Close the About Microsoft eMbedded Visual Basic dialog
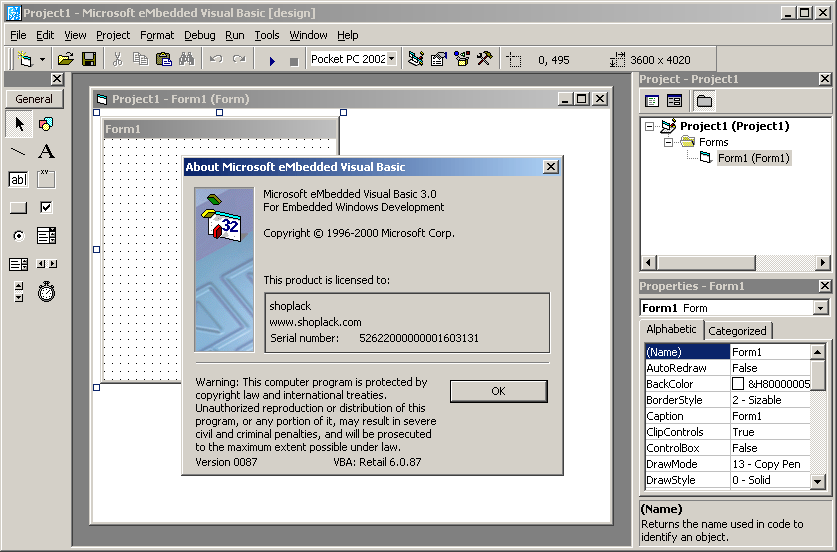Screen dimensions: 837x552 (x=550, y=167)
